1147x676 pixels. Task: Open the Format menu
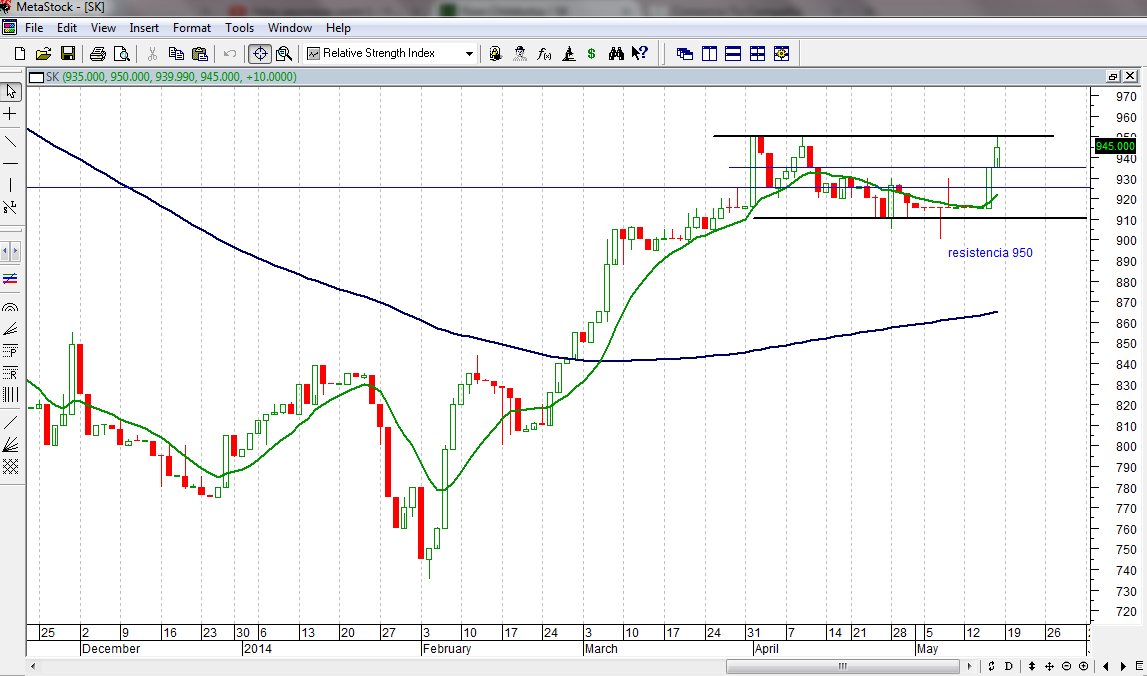click(192, 28)
